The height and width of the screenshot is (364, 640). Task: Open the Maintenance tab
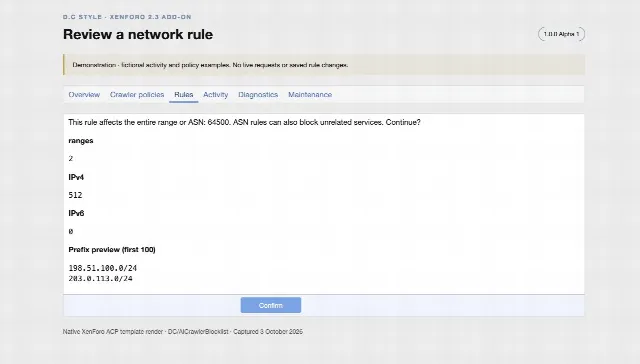click(x=310, y=95)
